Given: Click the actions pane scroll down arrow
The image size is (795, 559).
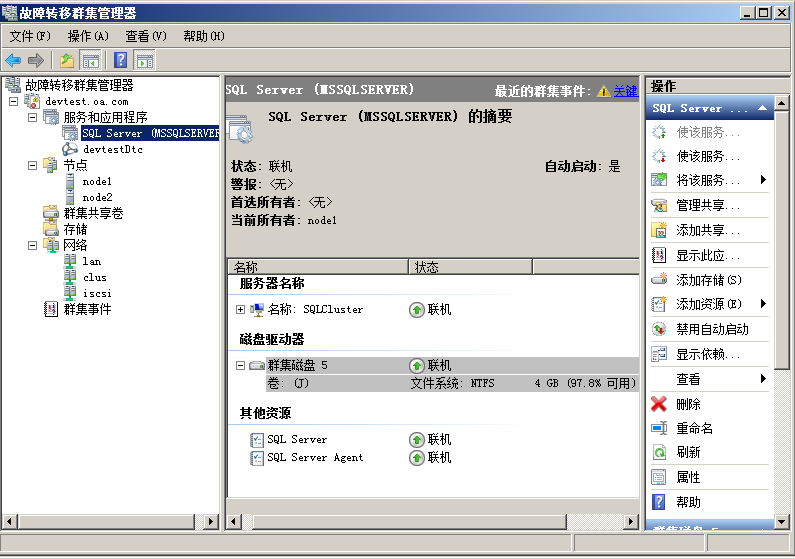Looking at the screenshot, I should 781,521.
